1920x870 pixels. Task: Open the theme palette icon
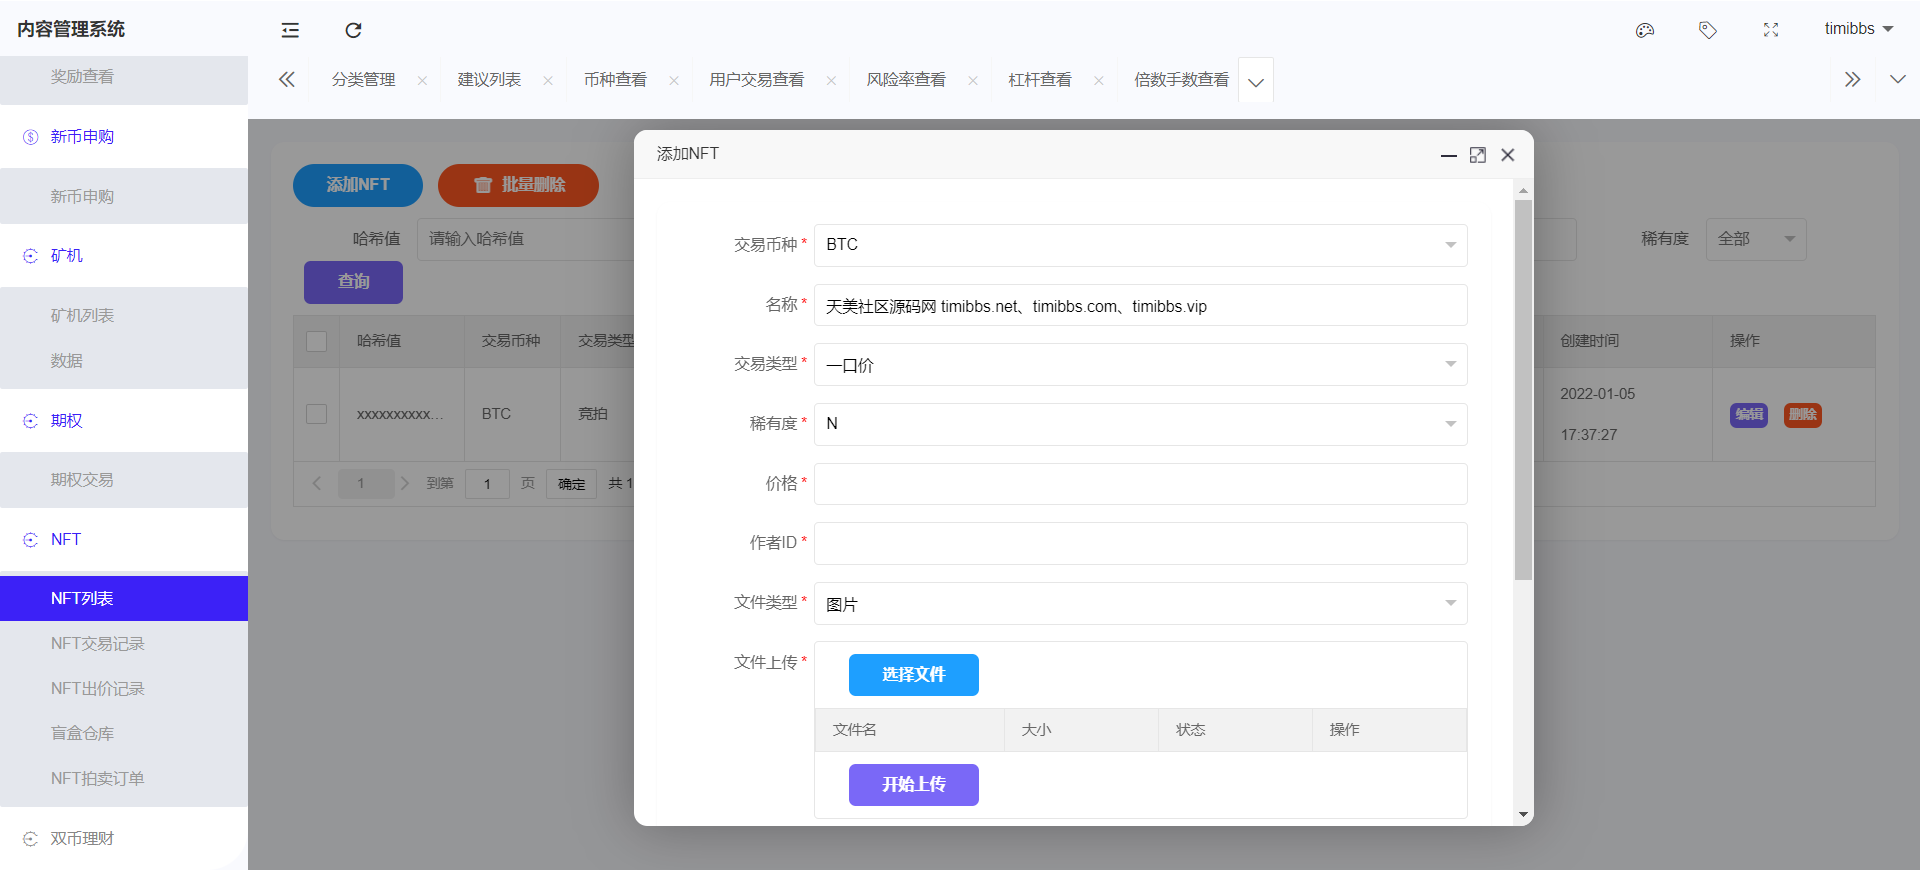pyautogui.click(x=1645, y=30)
